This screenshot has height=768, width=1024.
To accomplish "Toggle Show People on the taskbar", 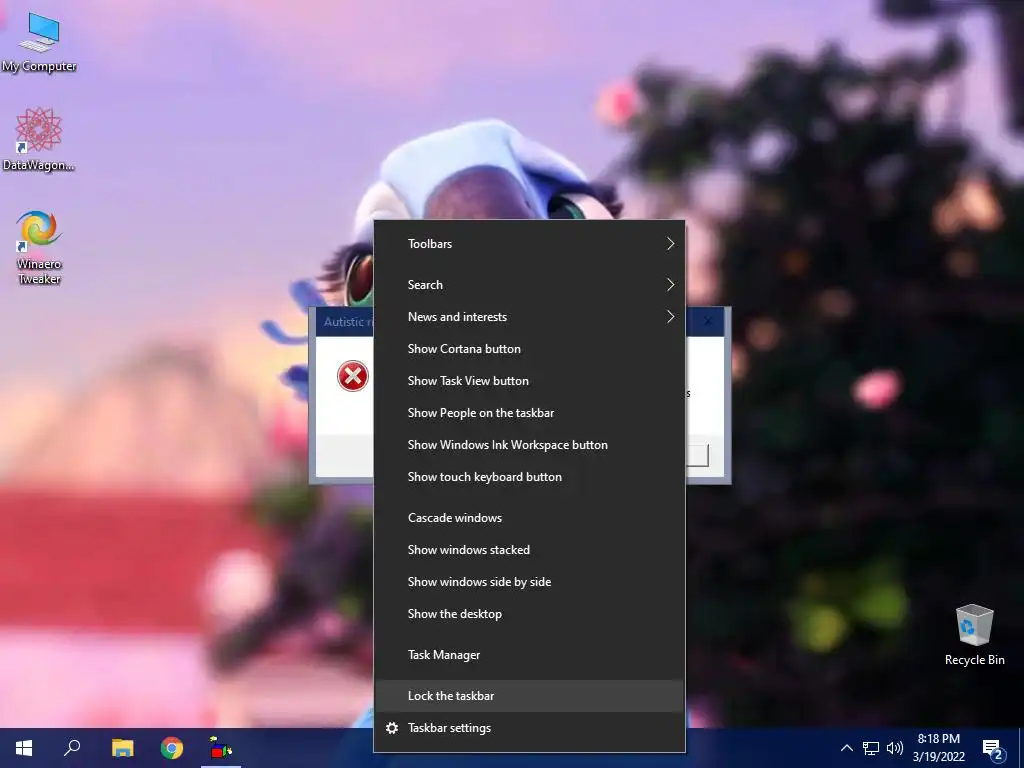I will coord(529,413).
